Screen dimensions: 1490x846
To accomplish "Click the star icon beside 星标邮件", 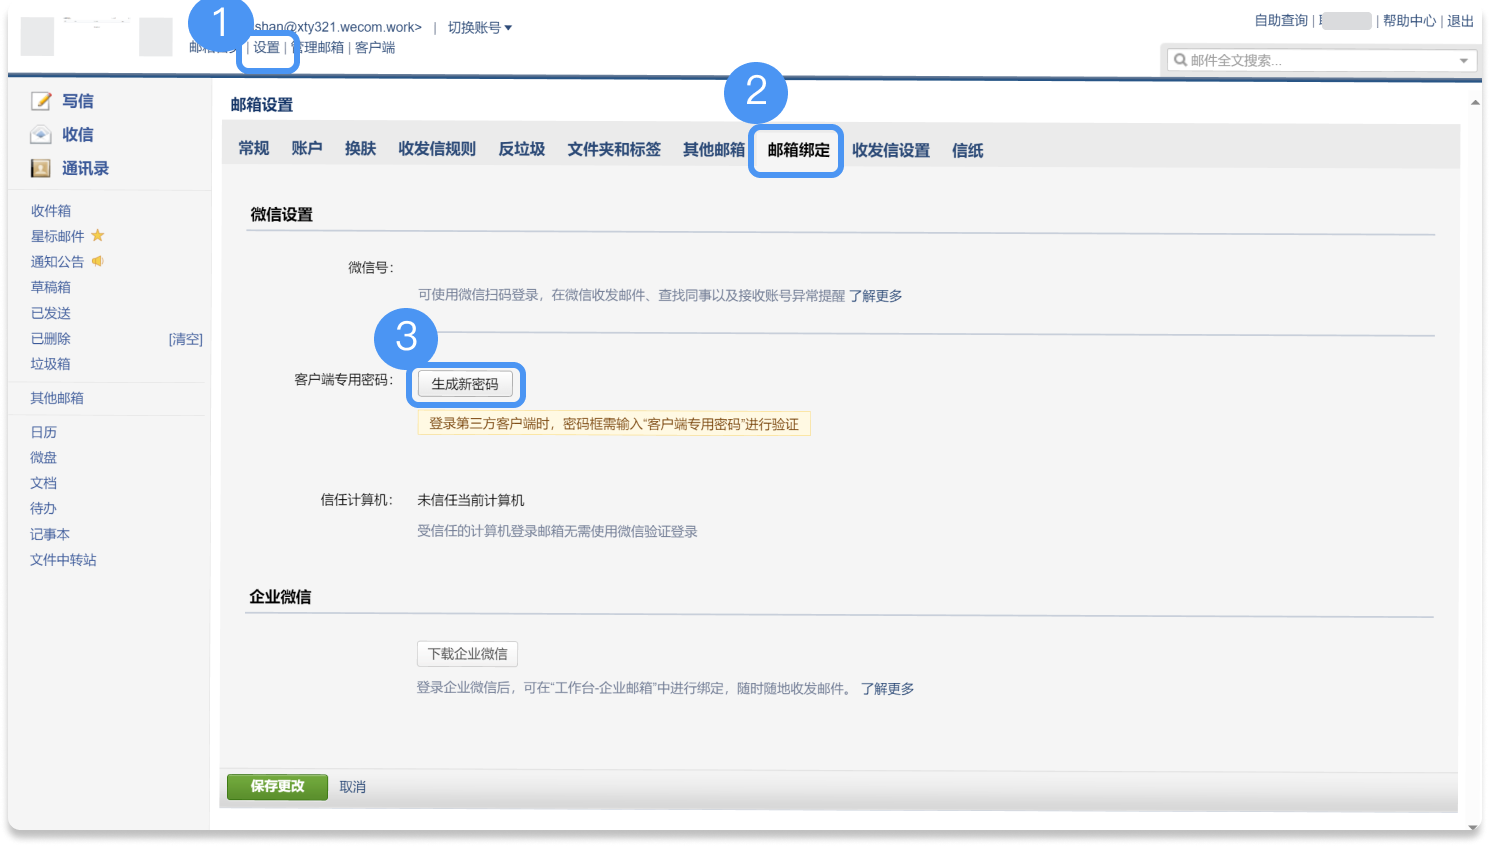I will [x=97, y=235].
